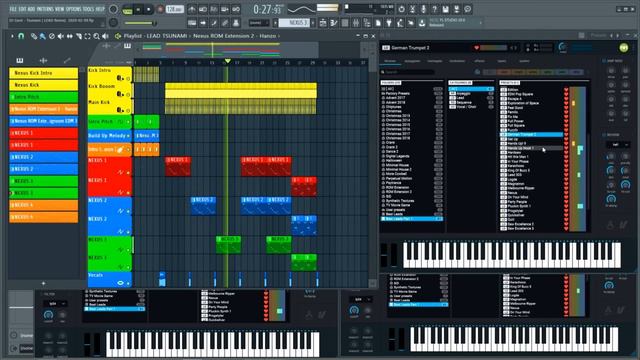Image resolution: width=640 pixels, height=360 pixels.
Task: Select the Party People preset
Action: [532, 202]
